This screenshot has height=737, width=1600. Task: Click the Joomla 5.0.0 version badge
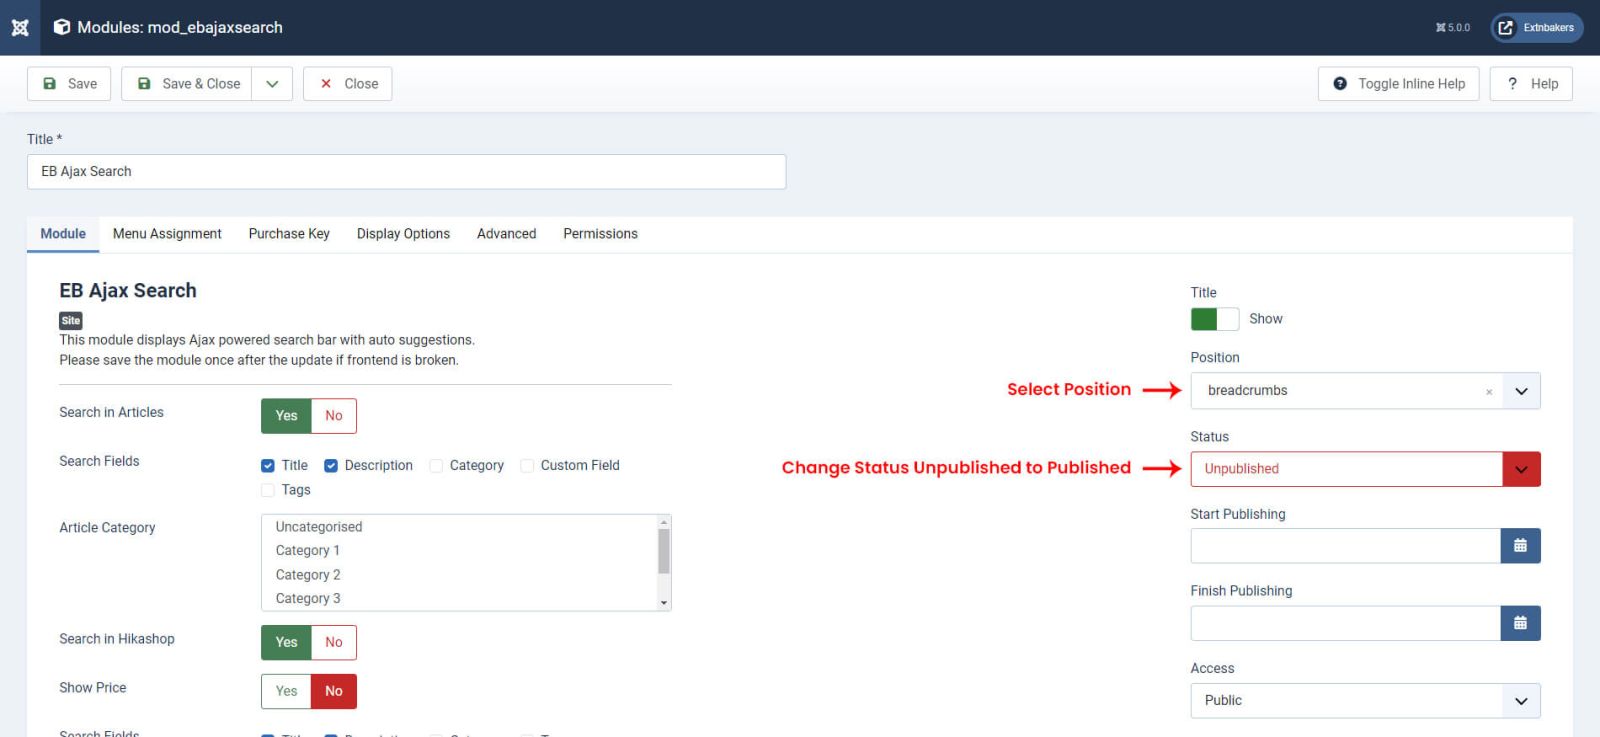tap(1453, 27)
